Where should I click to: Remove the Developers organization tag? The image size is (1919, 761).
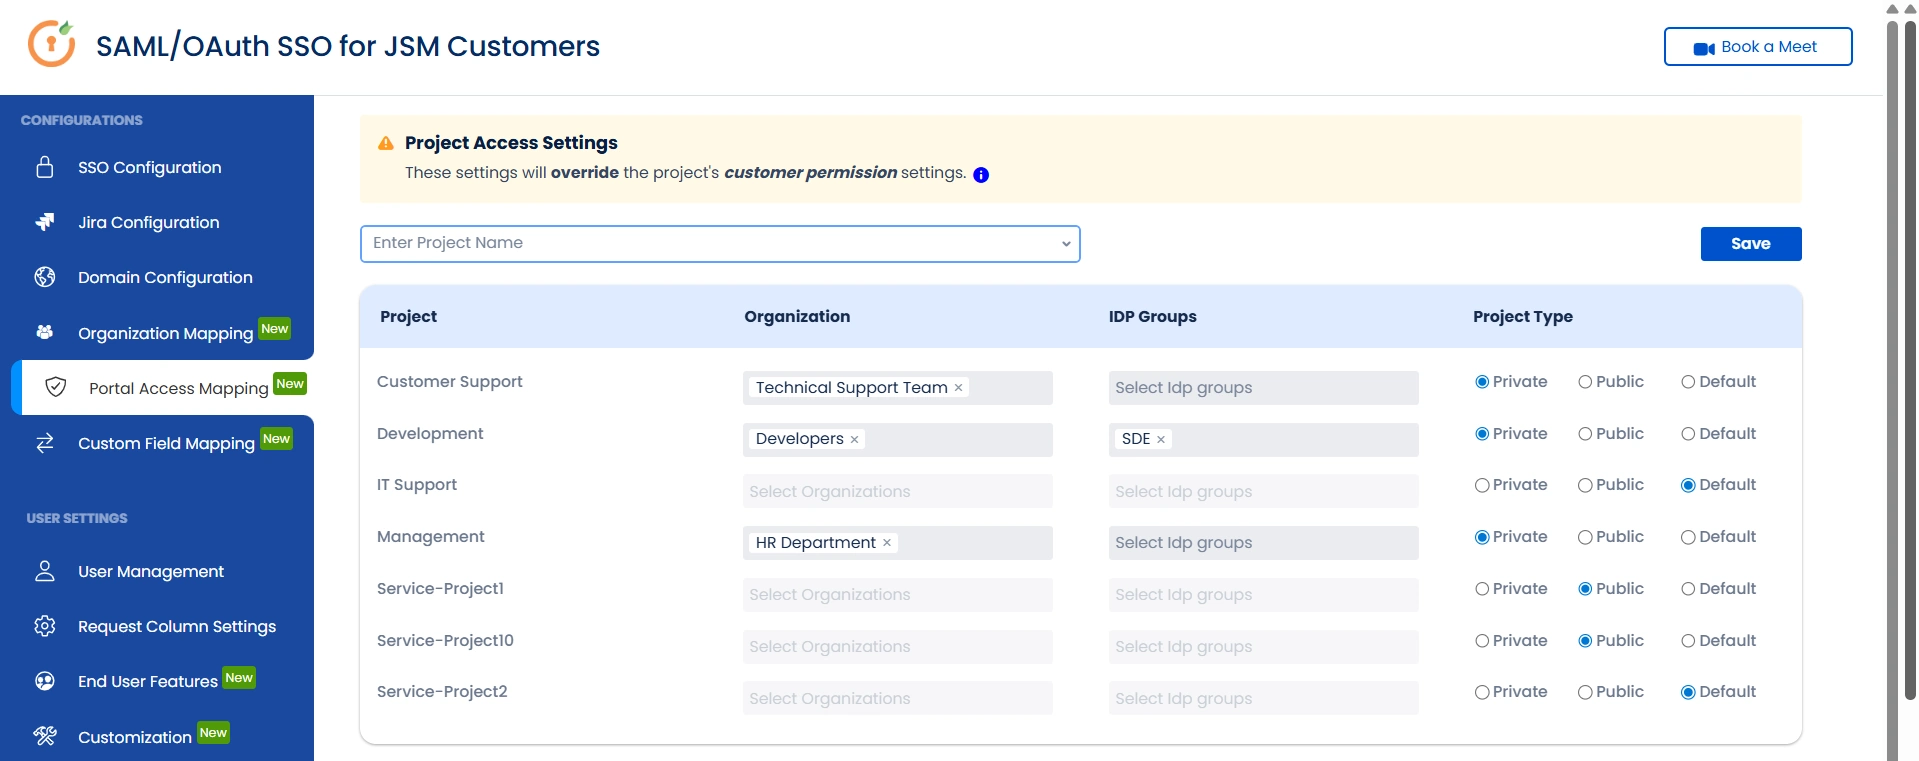coord(854,439)
